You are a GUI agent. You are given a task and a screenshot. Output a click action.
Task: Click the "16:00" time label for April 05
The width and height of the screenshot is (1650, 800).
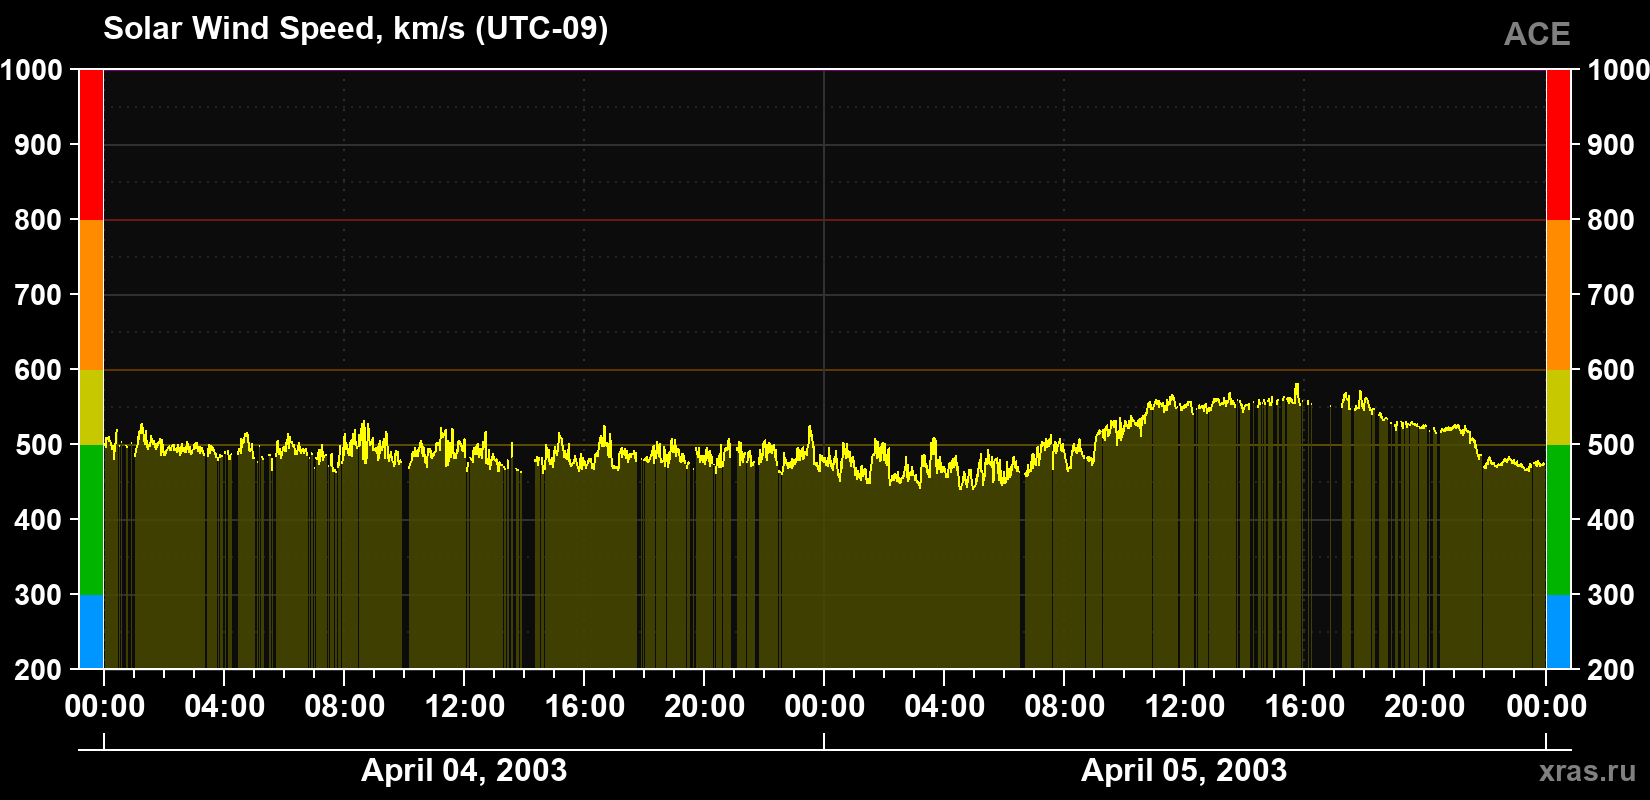pyautogui.click(x=1305, y=707)
